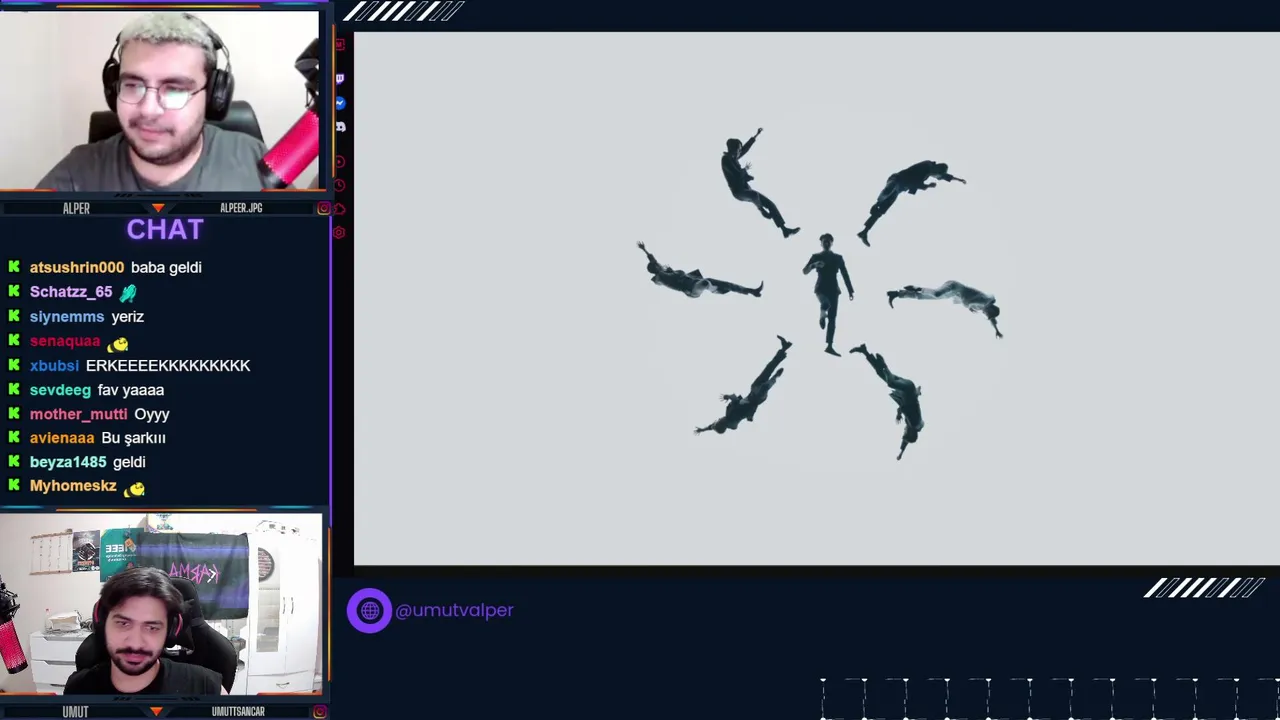Click the UMUTTSANCAR Instagram handle label

point(238,712)
